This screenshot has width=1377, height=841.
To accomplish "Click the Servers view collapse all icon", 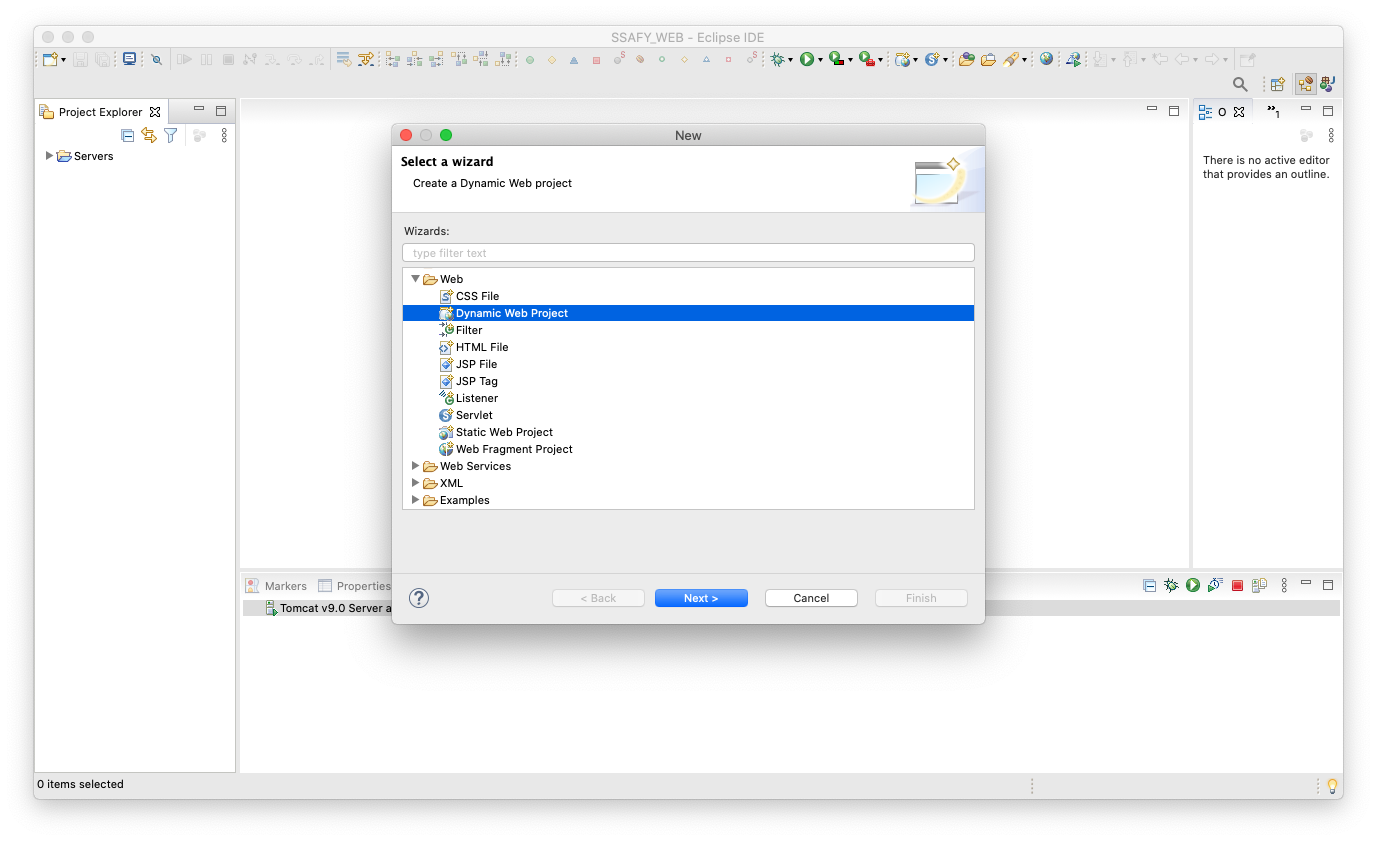I will [1149, 585].
